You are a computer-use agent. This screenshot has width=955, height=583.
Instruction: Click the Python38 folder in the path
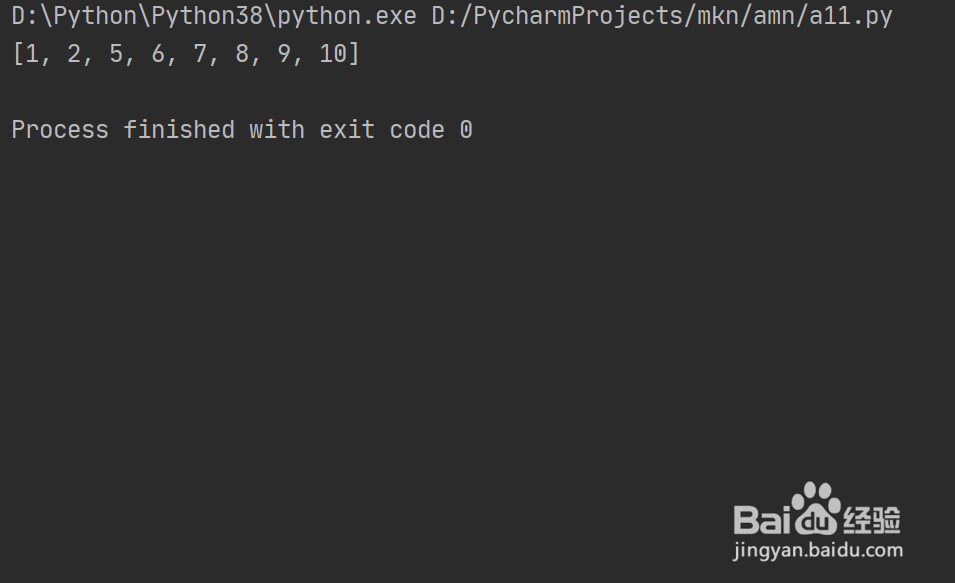tap(207, 16)
